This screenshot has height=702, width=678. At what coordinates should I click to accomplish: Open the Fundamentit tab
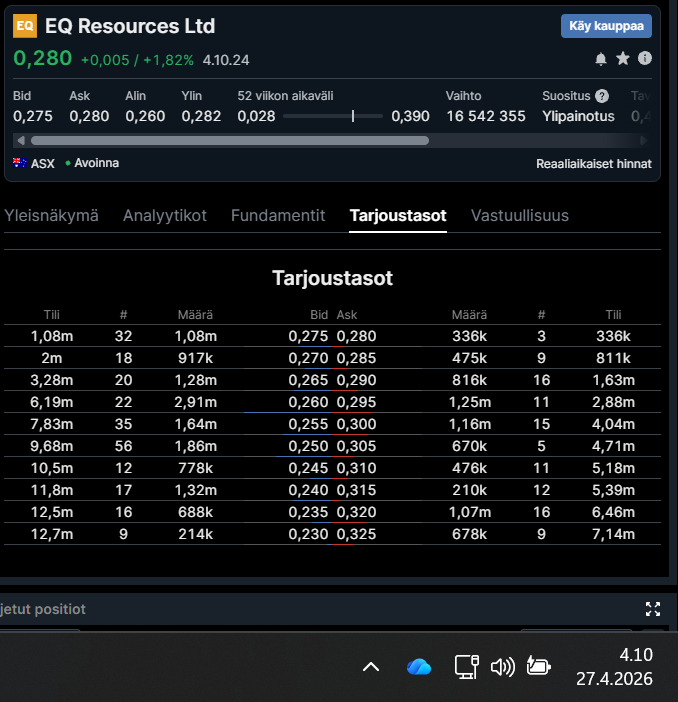point(278,216)
